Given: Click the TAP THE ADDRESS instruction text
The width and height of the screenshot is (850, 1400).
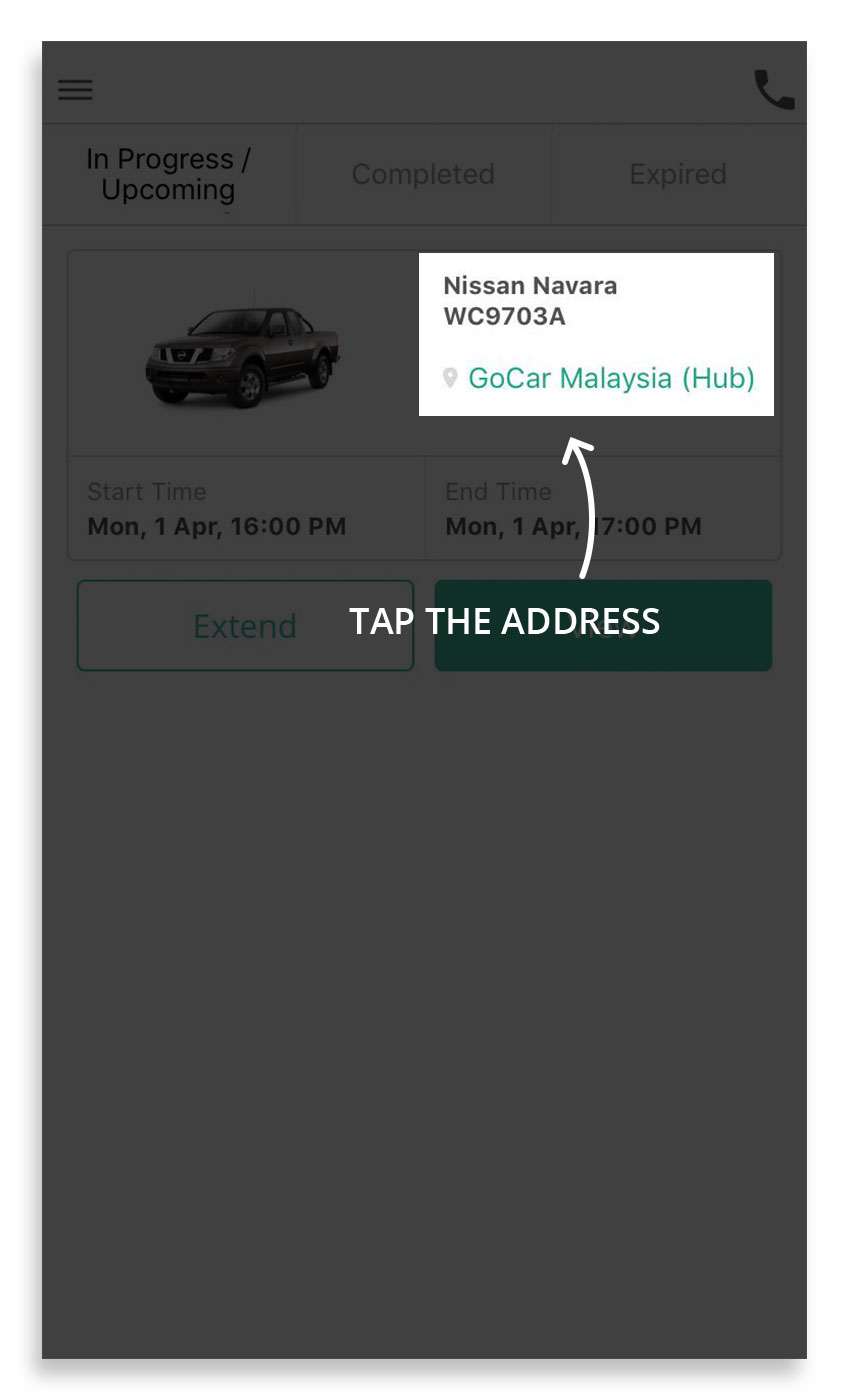Looking at the screenshot, I should click(504, 621).
